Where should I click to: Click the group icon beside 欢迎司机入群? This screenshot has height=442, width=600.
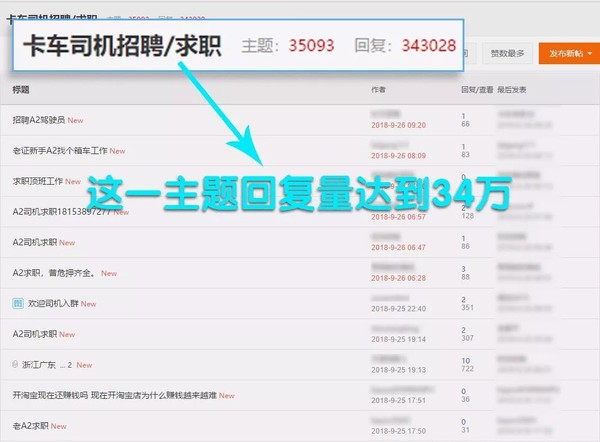click(x=18, y=303)
